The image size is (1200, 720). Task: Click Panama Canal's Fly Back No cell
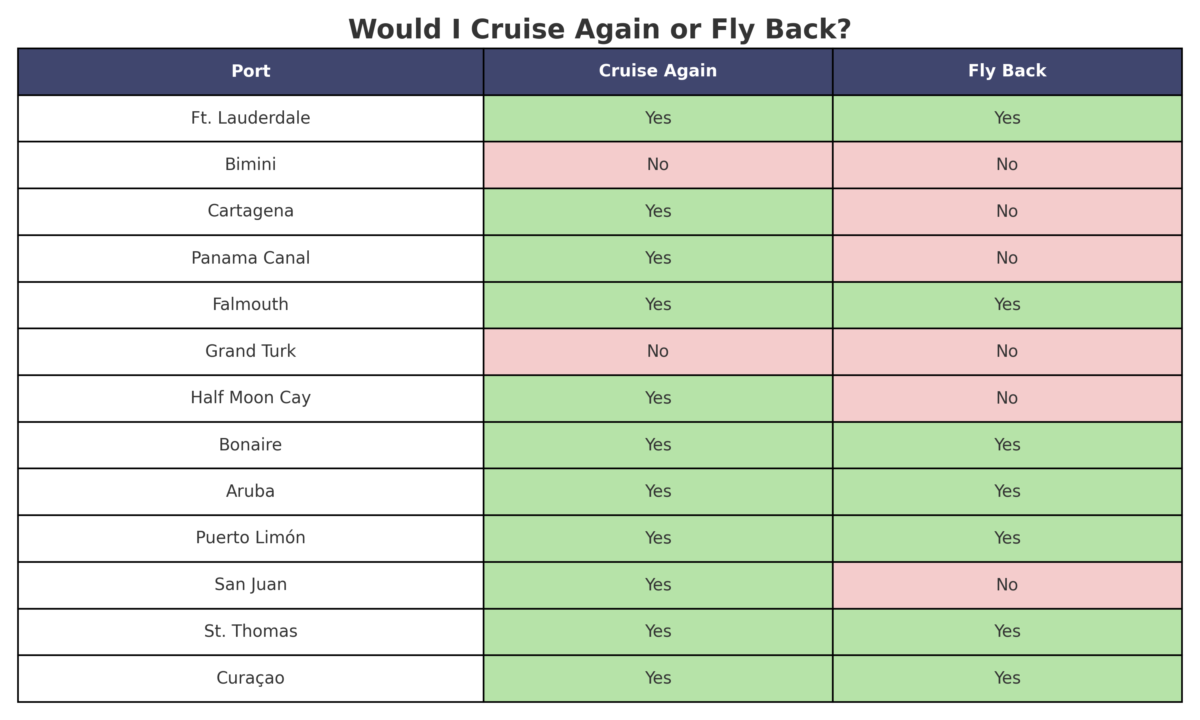click(1006, 258)
